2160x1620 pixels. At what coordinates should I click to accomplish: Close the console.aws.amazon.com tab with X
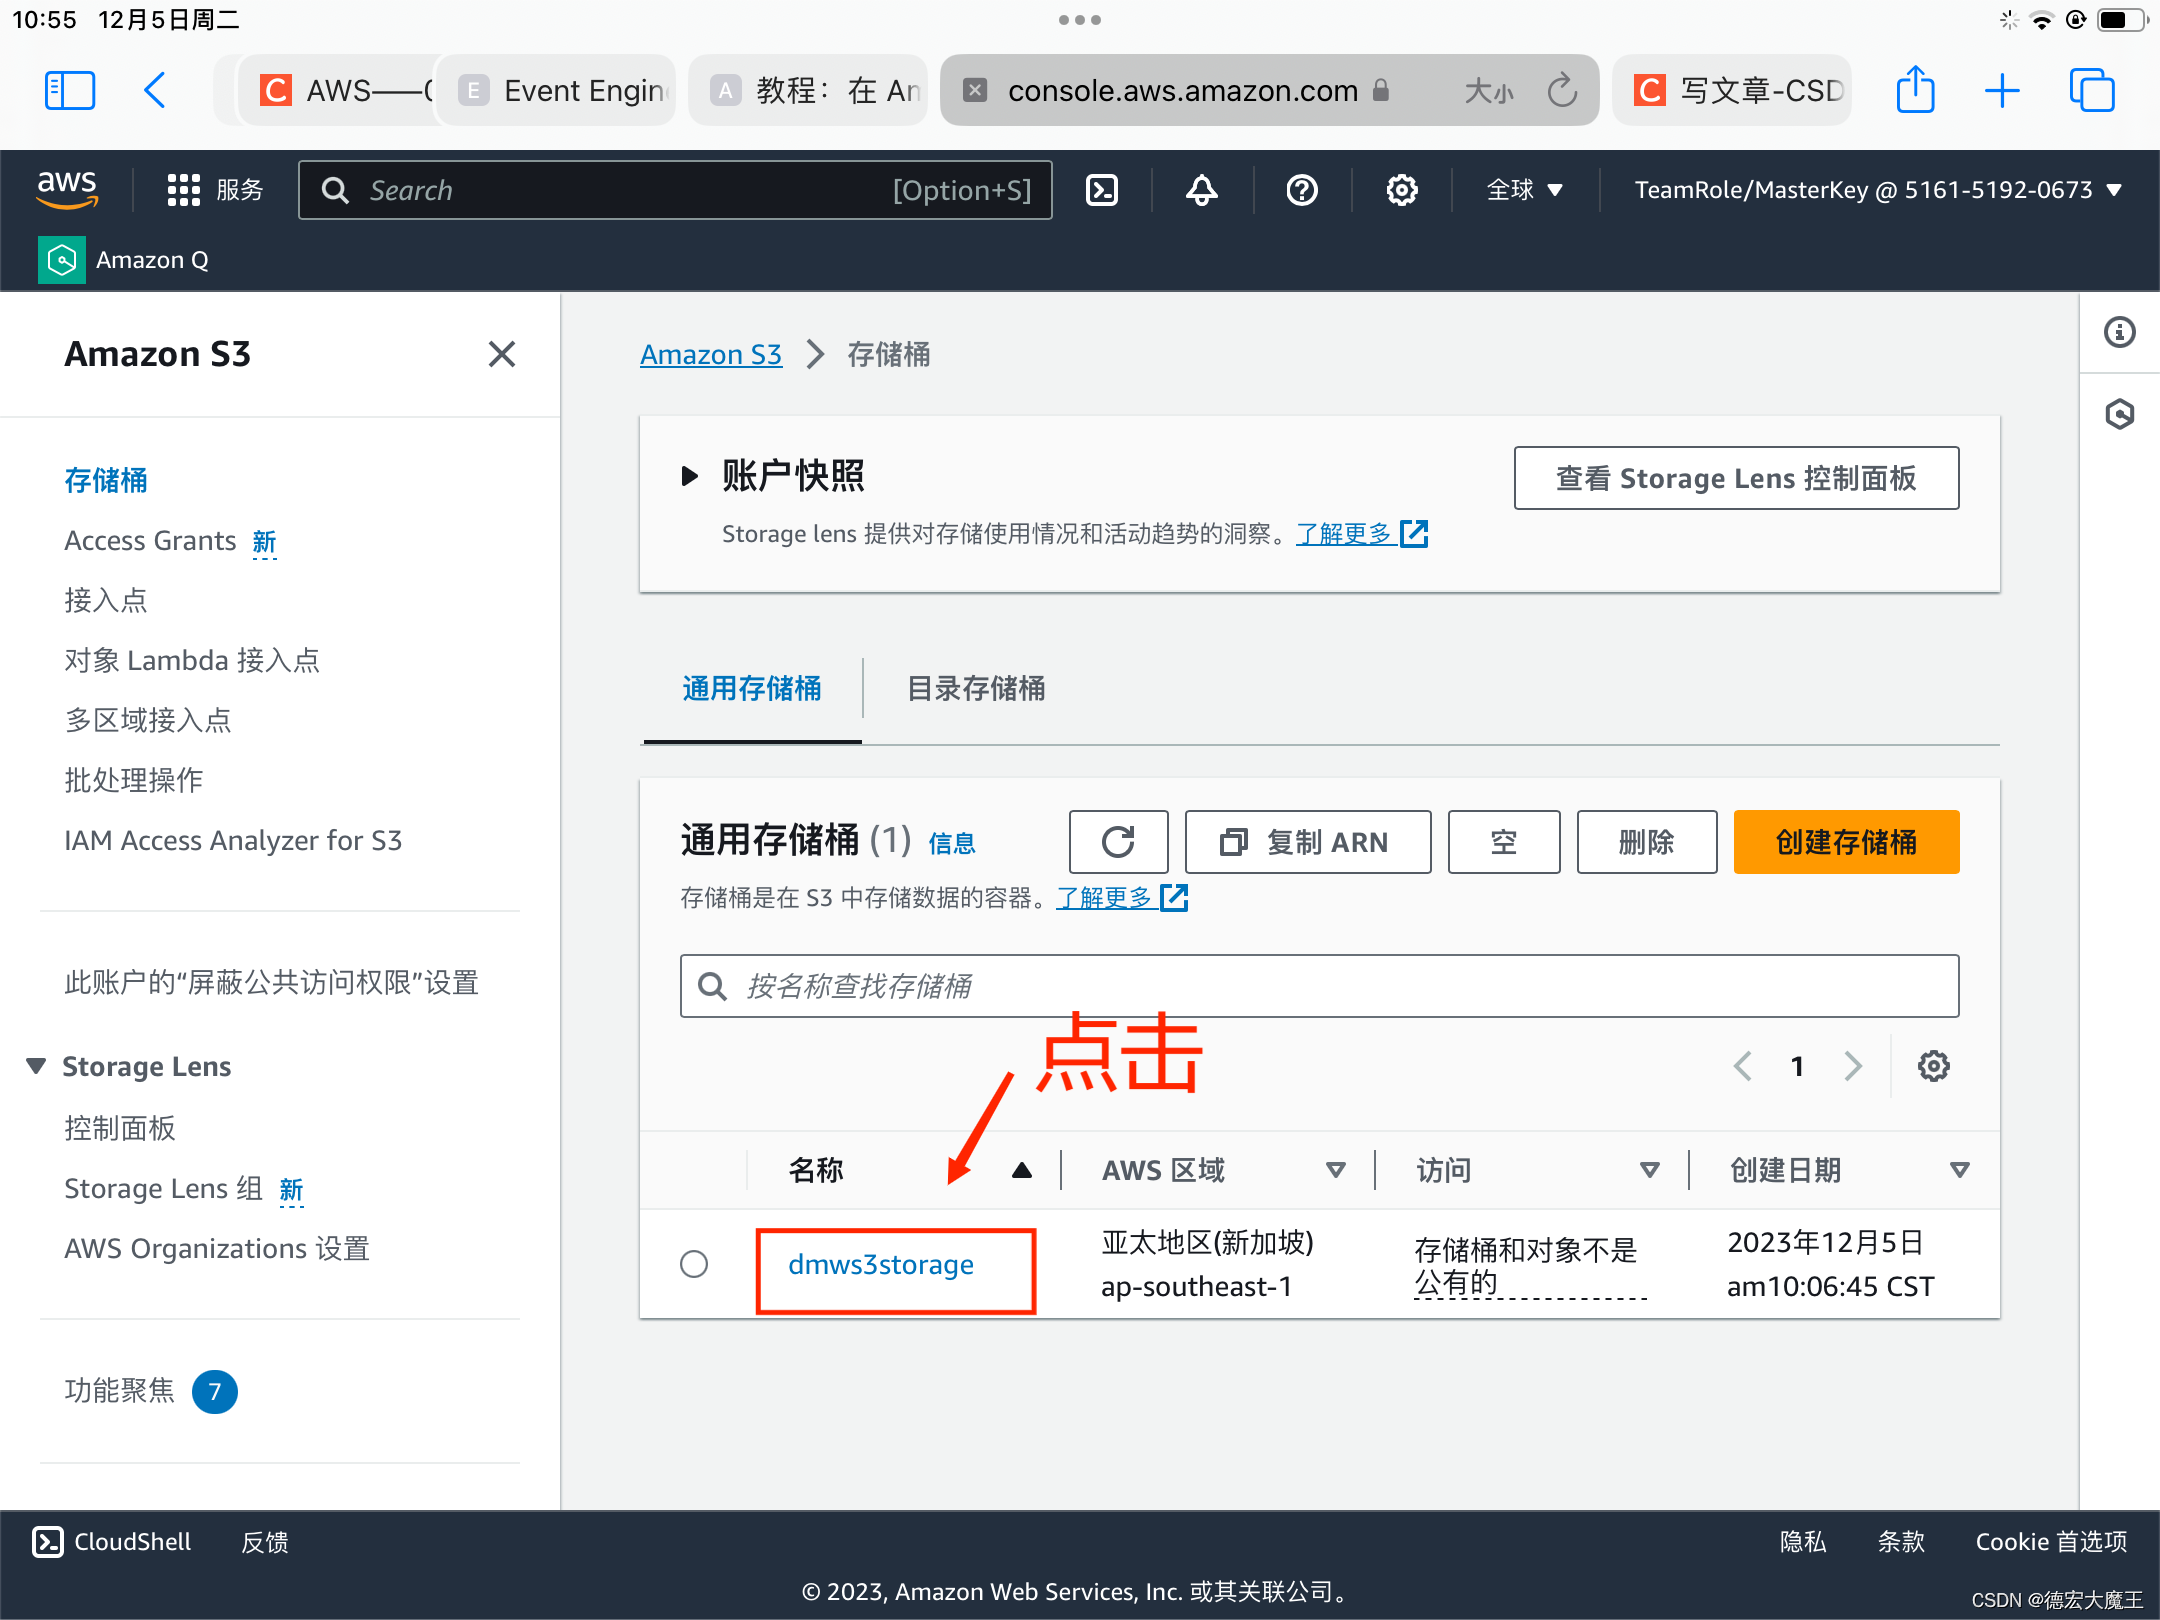pos(975,91)
